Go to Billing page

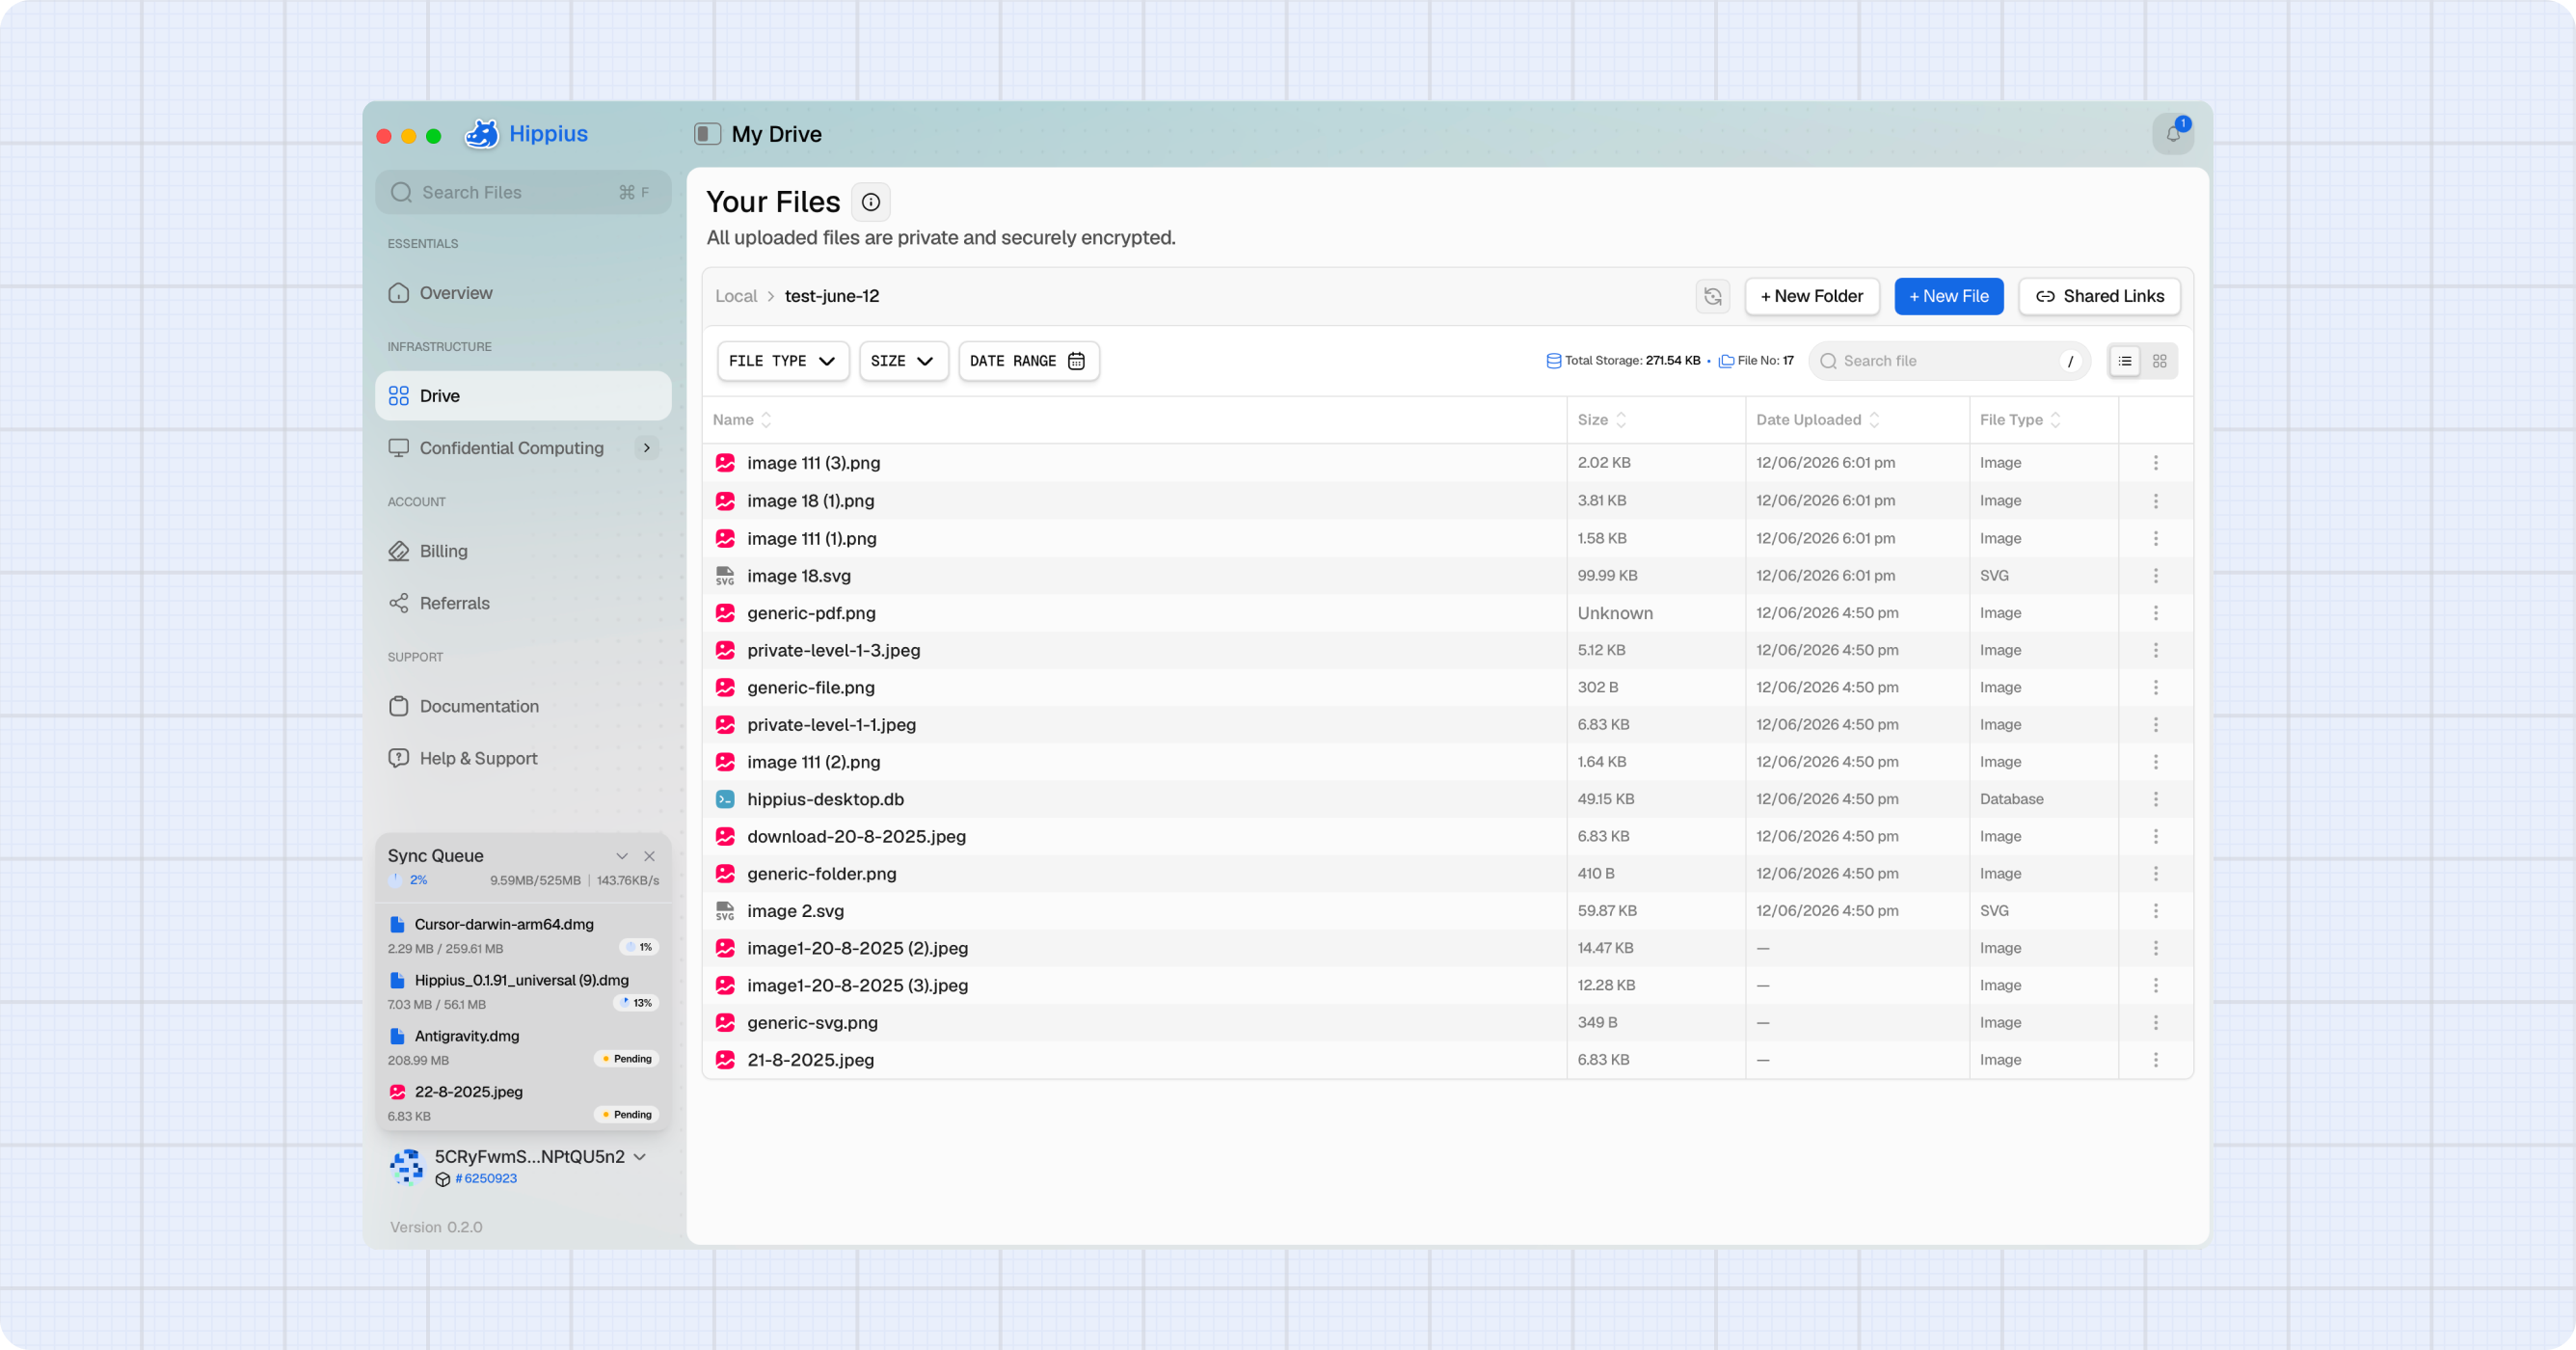click(x=523, y=551)
